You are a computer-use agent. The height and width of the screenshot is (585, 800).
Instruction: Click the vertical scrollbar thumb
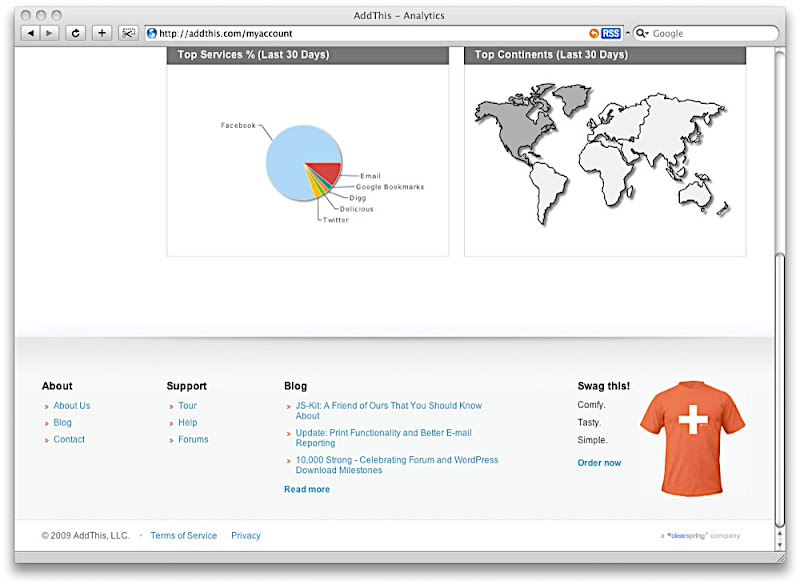pos(779,390)
